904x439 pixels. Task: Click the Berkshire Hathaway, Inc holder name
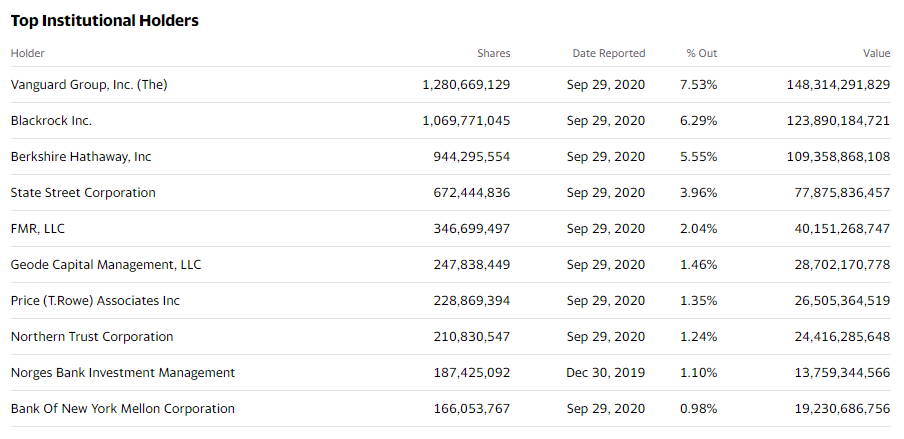coord(81,157)
